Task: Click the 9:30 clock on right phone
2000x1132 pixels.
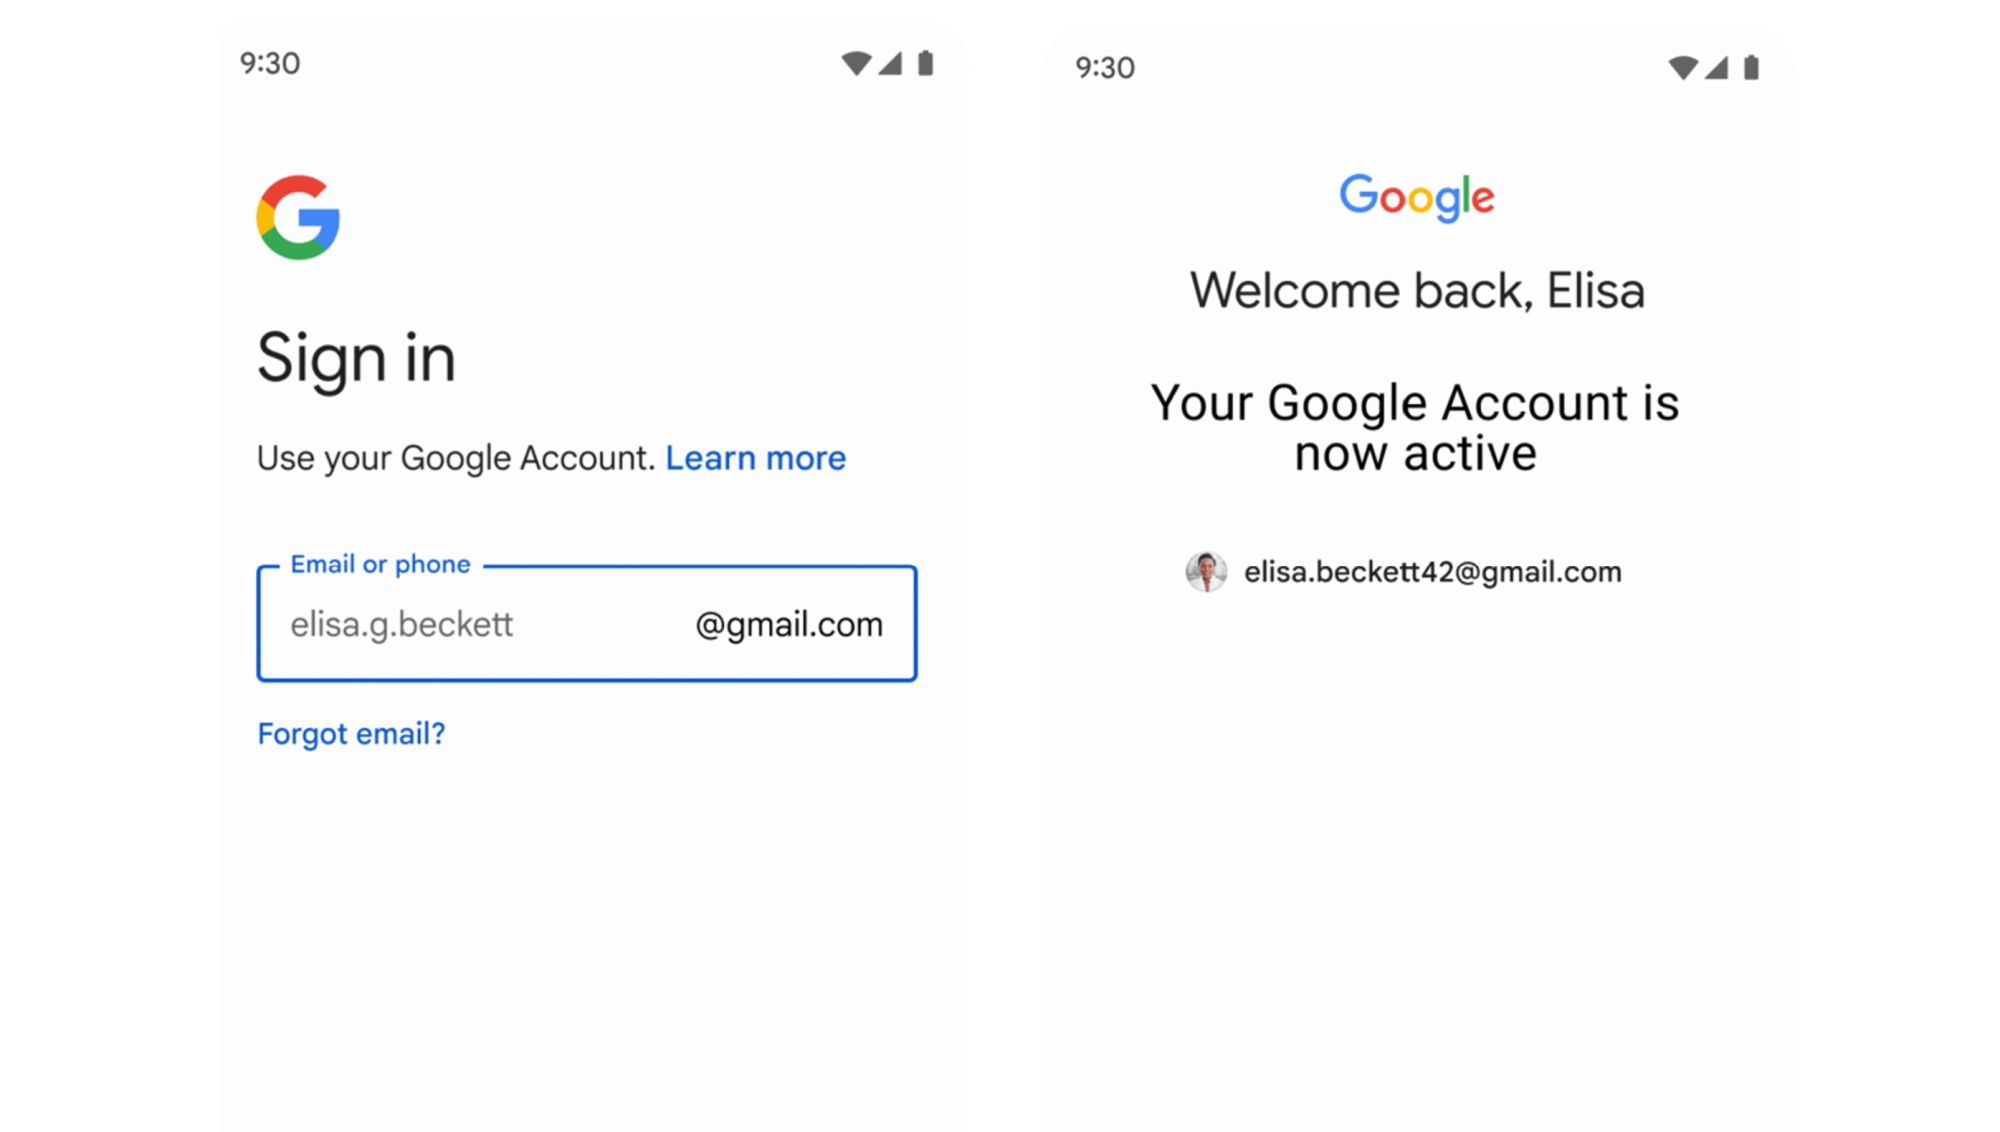Action: coord(1105,67)
